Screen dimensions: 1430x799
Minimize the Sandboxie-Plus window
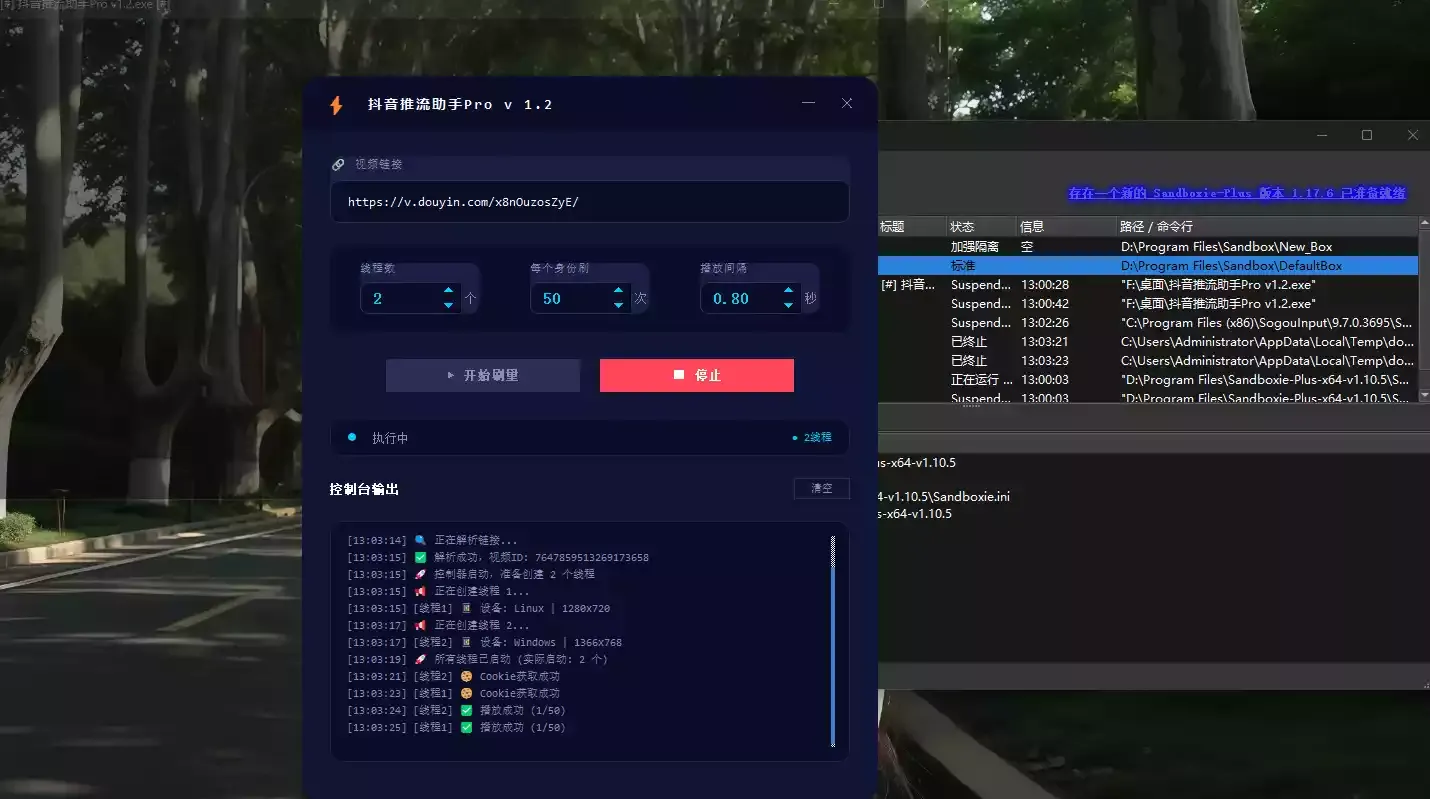[x=1322, y=135]
